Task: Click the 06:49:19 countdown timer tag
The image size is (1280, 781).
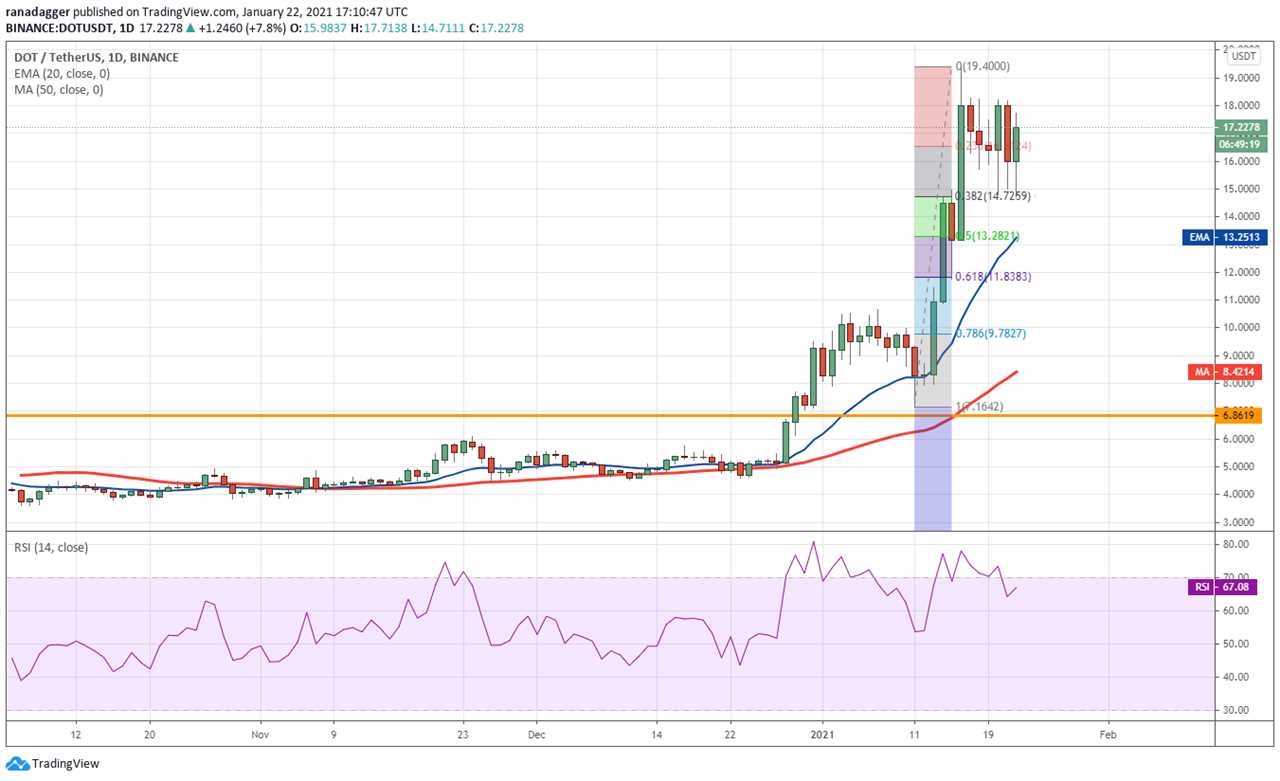Action: 1243,143
